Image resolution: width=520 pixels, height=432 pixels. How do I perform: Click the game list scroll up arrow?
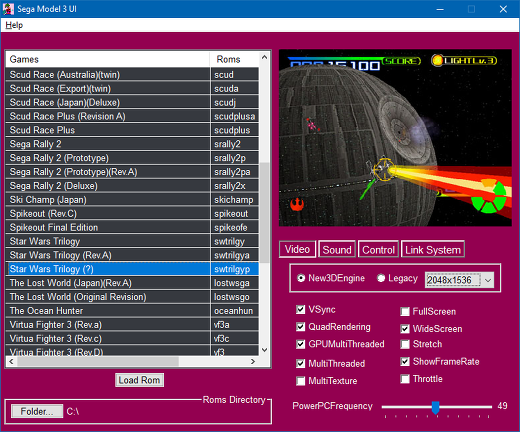264,57
